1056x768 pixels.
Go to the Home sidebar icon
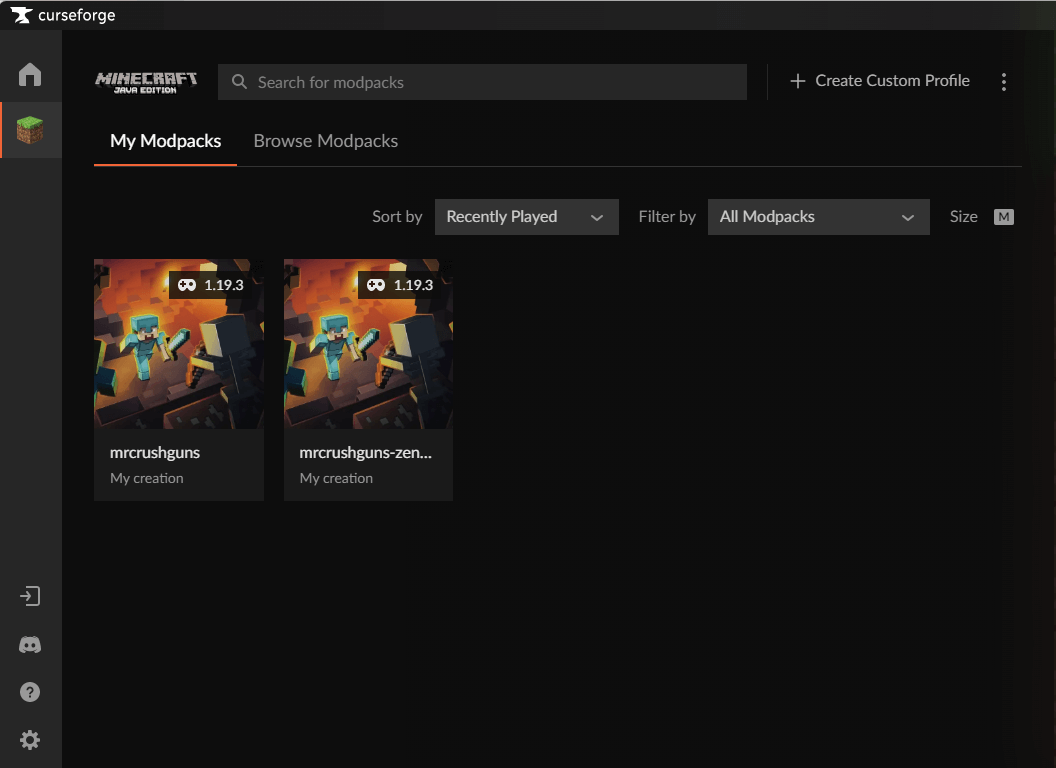click(30, 74)
